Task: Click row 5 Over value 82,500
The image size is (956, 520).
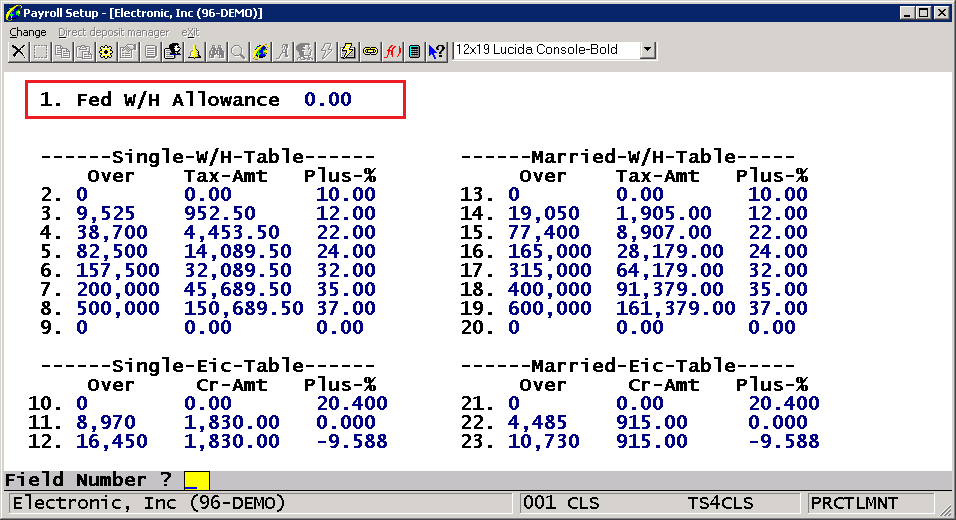Action: click(x=112, y=251)
